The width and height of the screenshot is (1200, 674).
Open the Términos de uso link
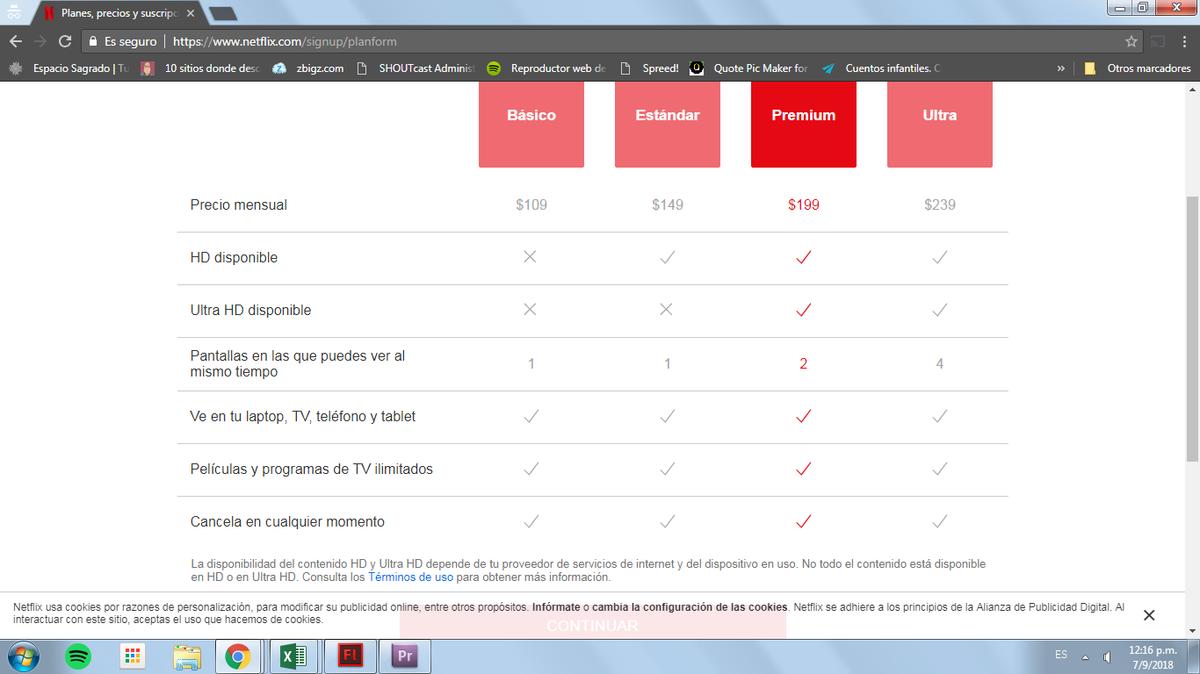[410, 577]
